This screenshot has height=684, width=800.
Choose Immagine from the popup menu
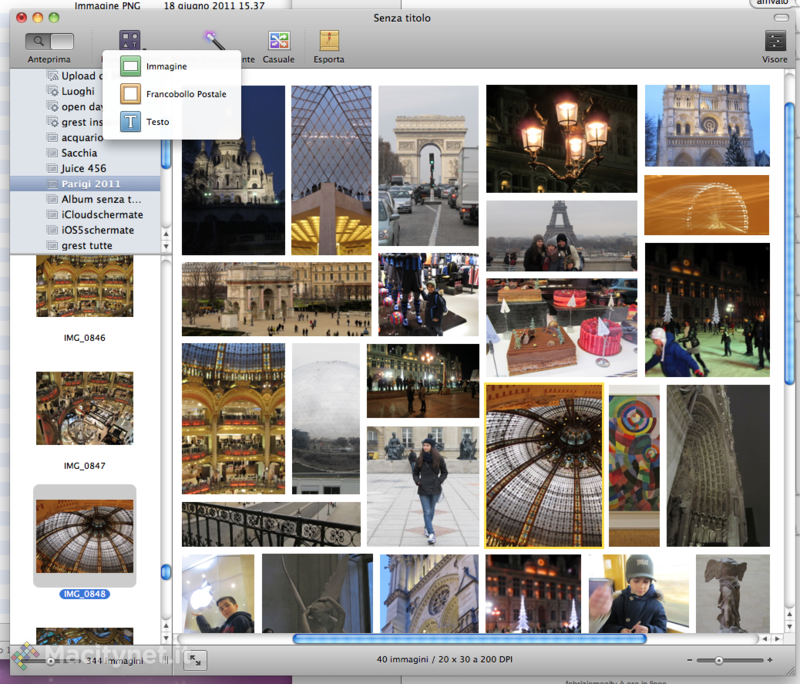[x=166, y=66]
